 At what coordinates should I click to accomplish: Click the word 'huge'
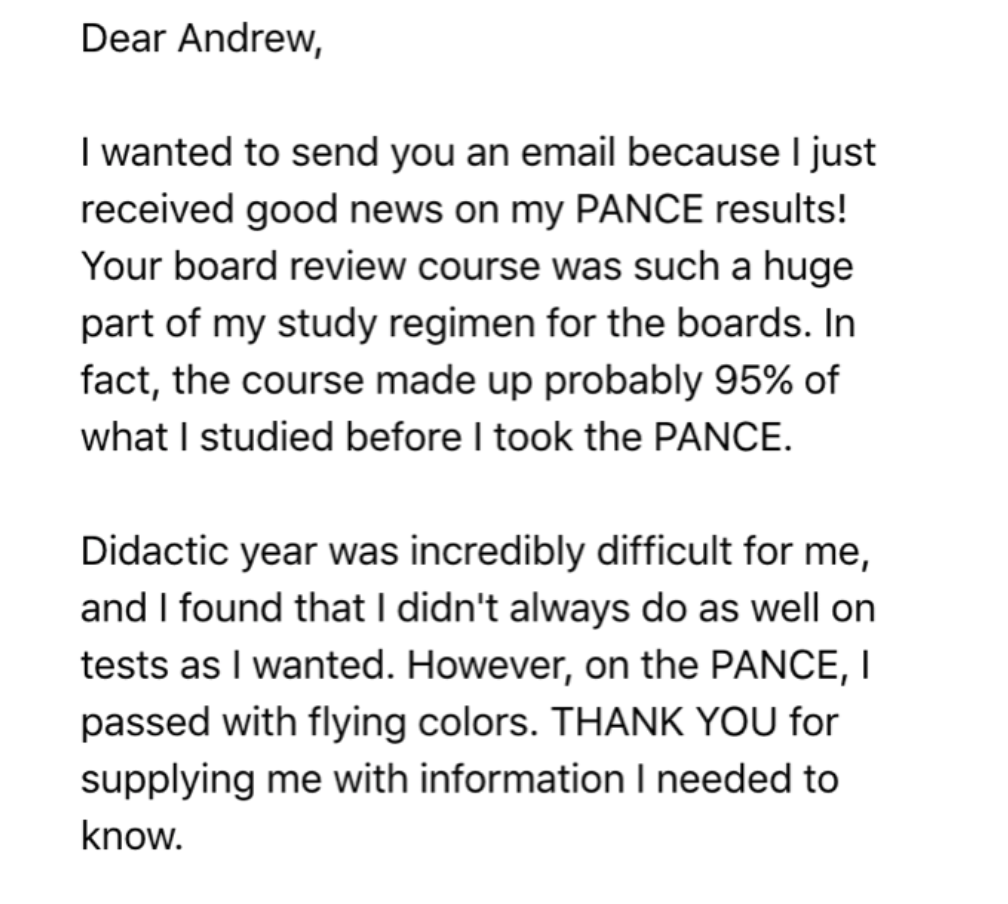pos(808,267)
